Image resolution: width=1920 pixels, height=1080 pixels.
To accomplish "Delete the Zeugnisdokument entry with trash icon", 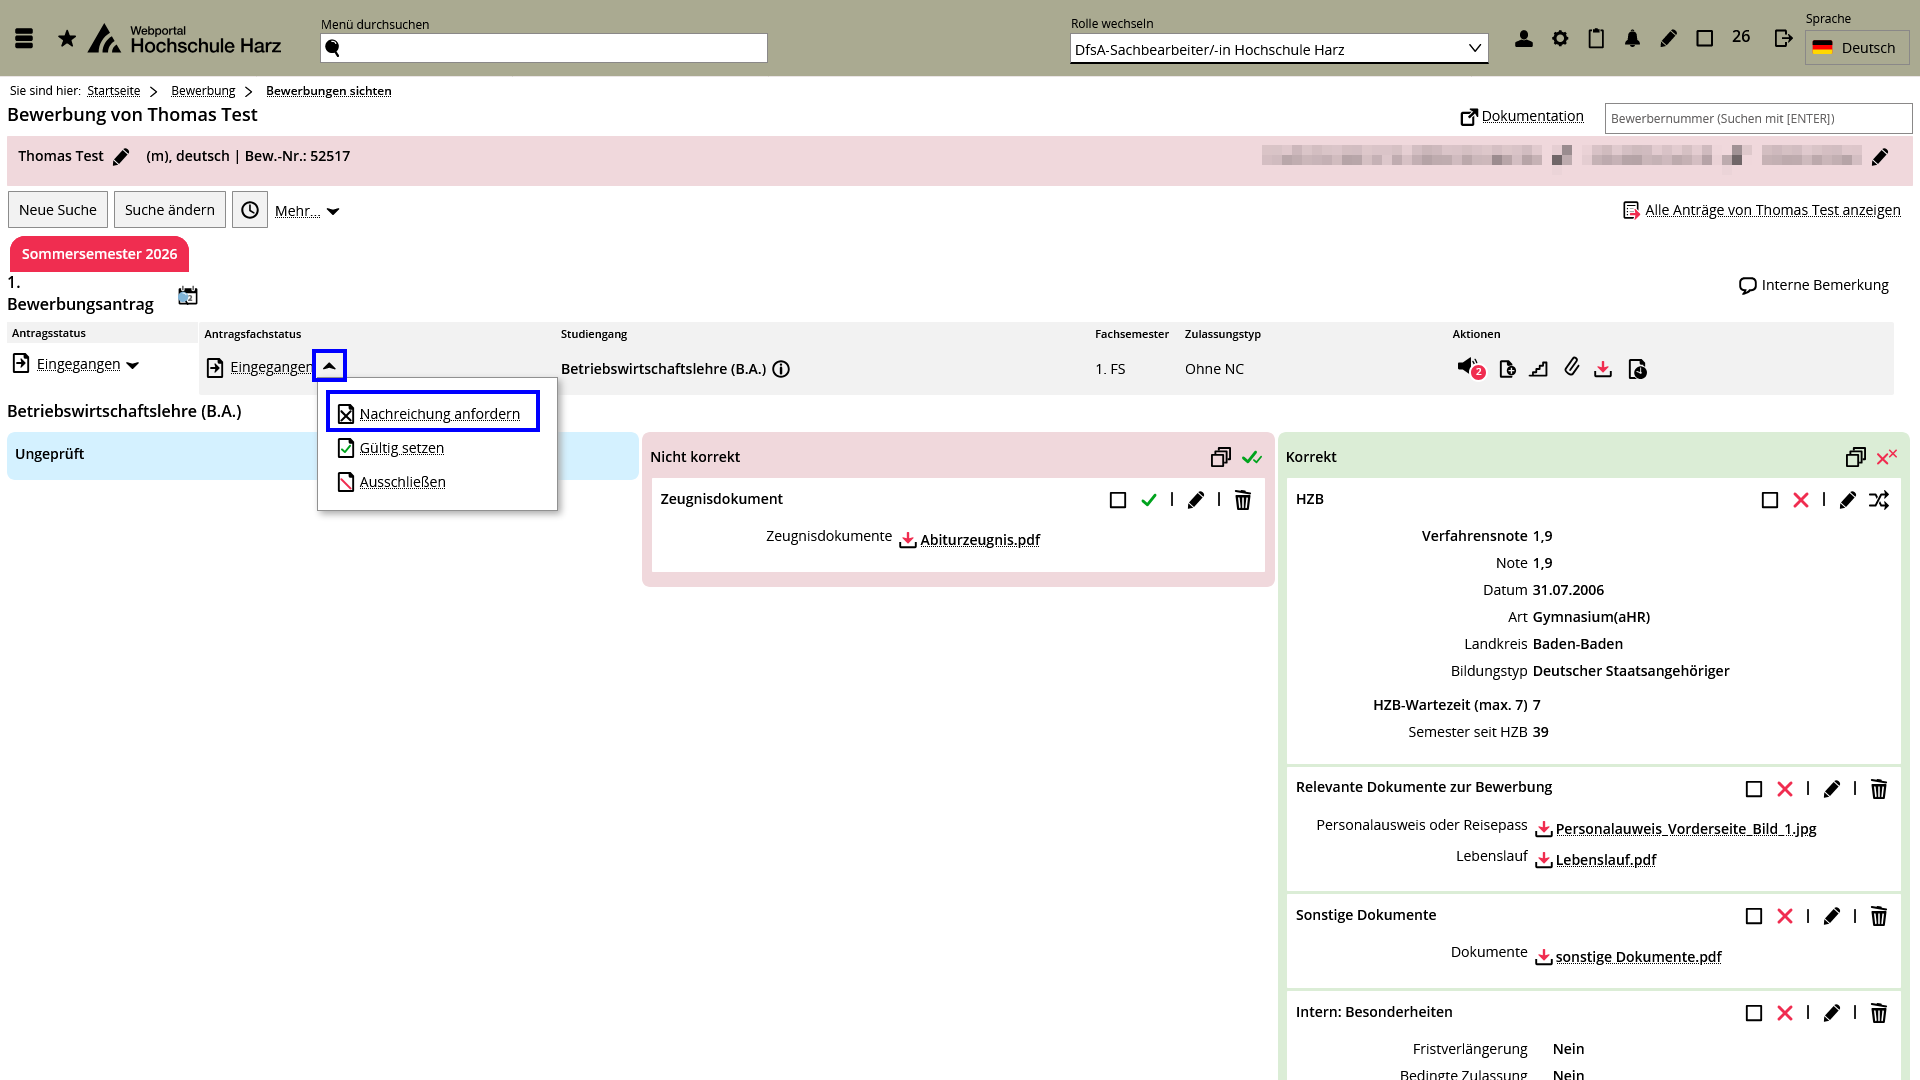I will click(x=1243, y=500).
